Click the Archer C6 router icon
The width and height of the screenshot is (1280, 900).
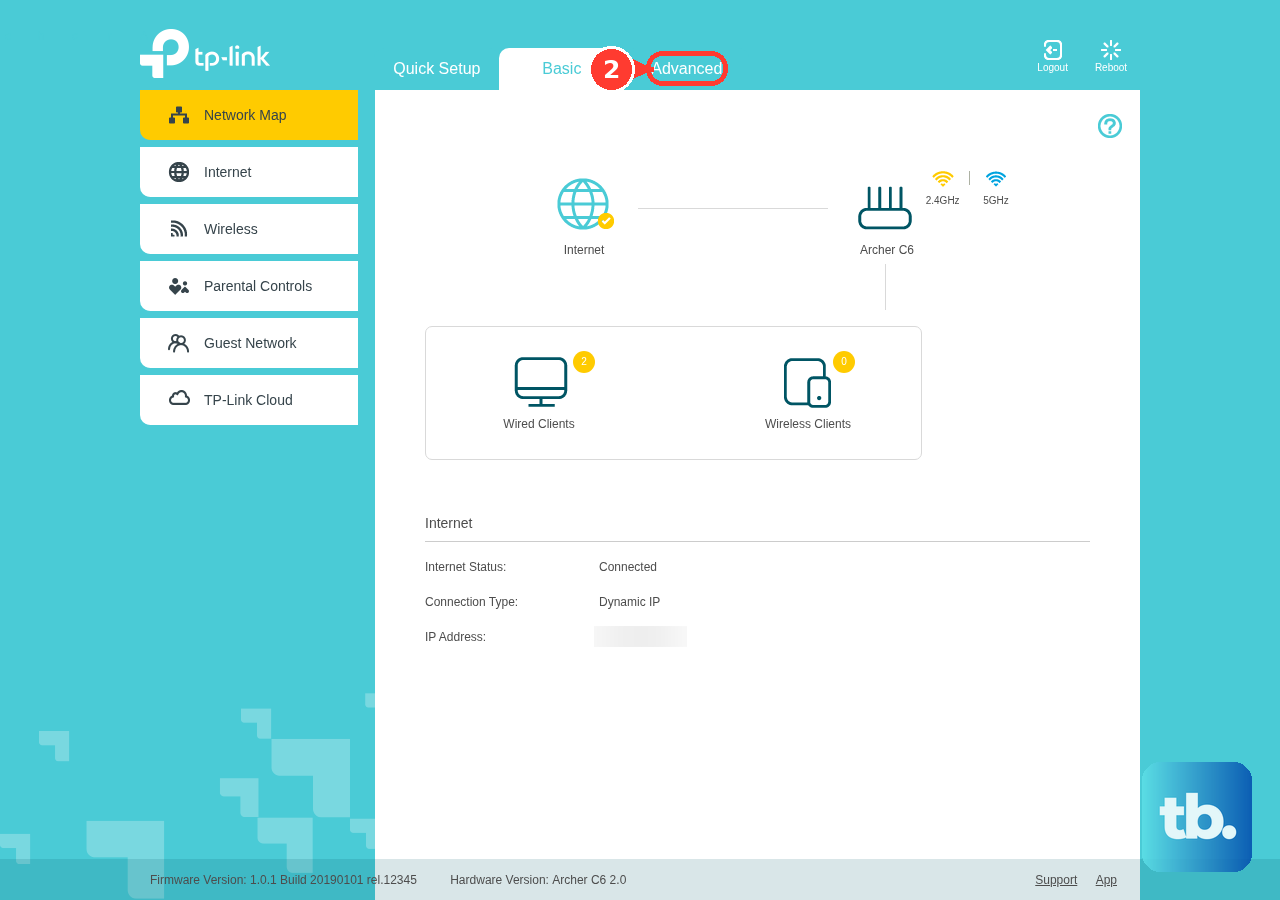tap(885, 208)
